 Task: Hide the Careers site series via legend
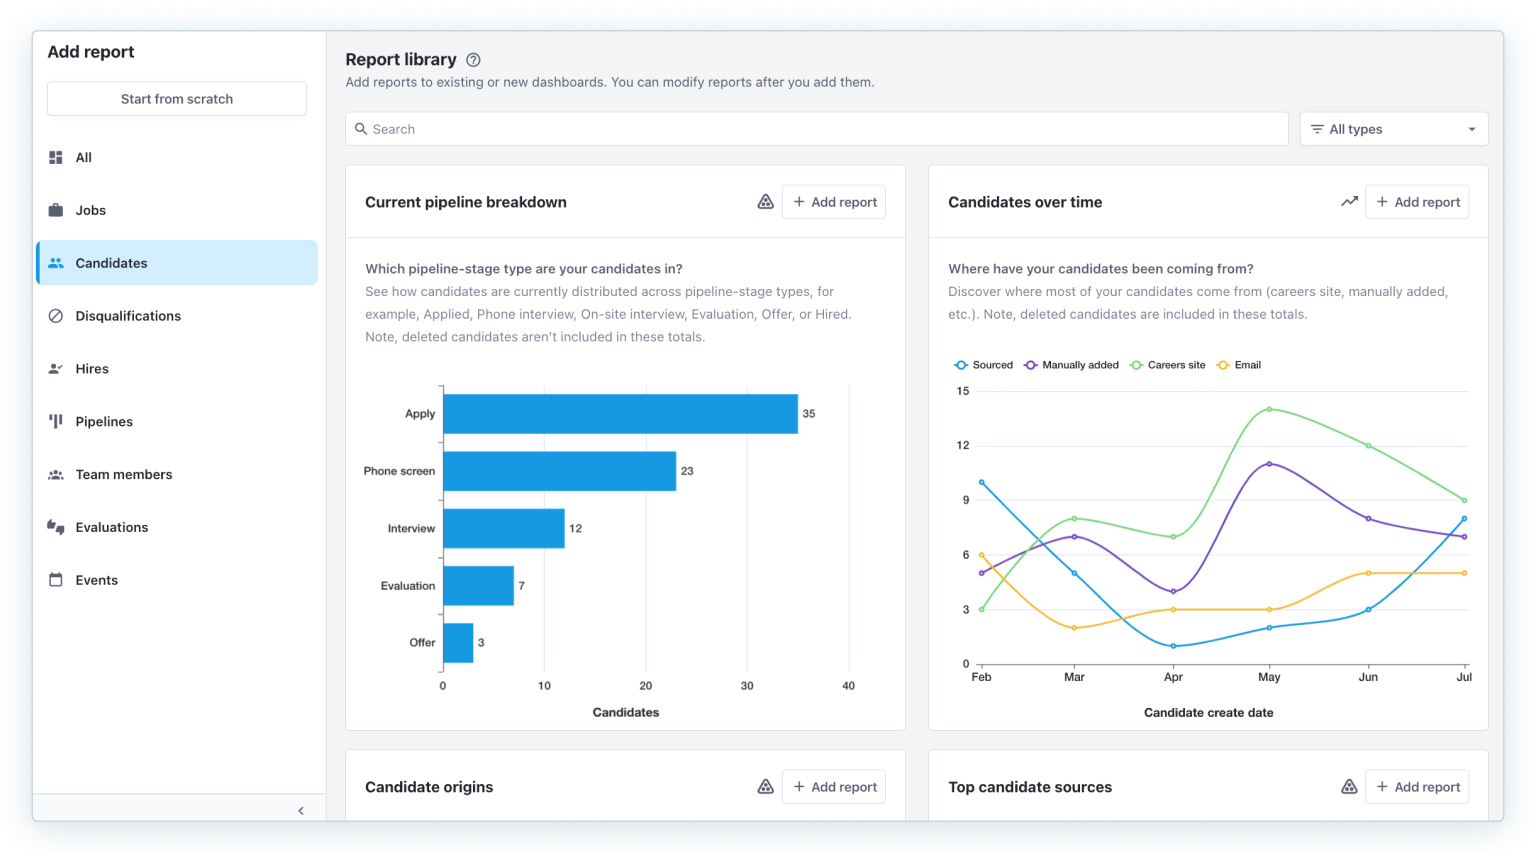1168,365
